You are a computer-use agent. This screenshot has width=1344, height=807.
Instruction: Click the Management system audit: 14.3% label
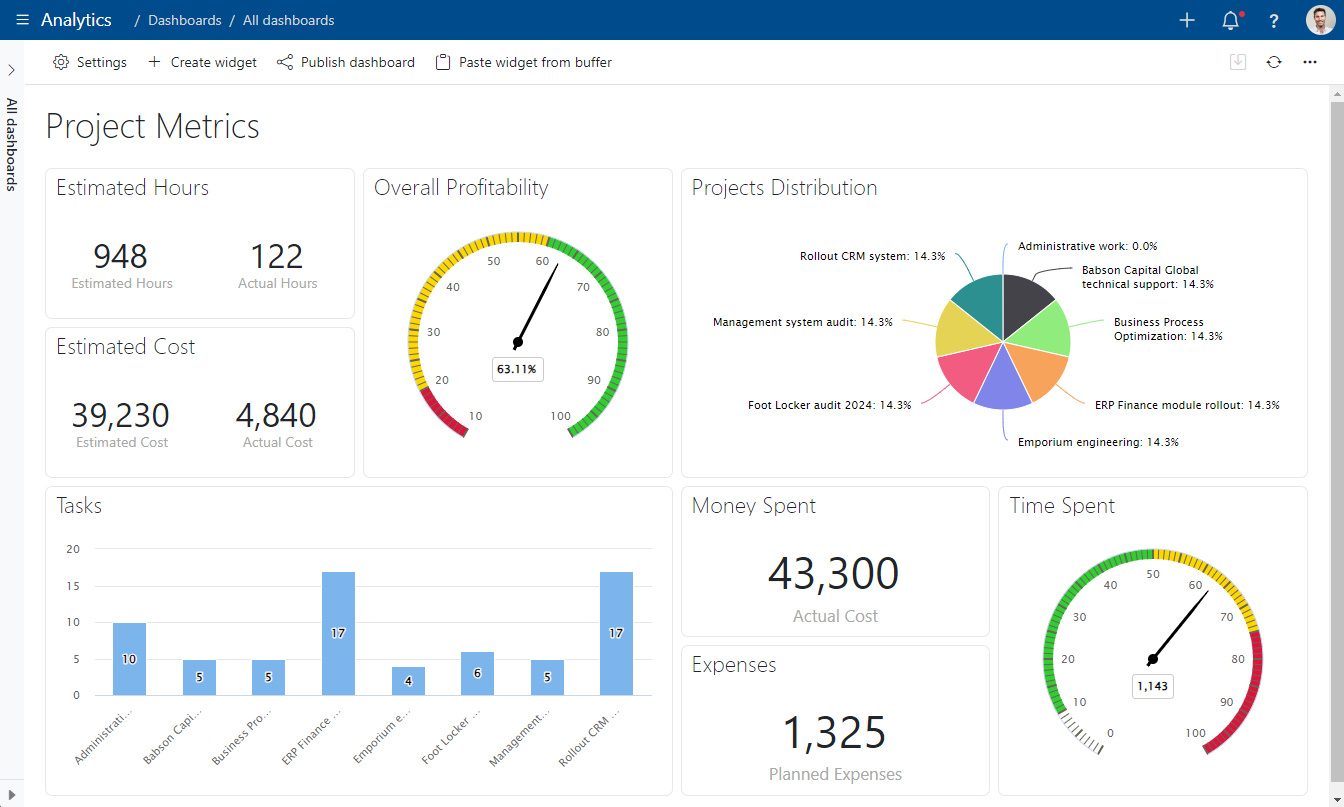pos(802,322)
